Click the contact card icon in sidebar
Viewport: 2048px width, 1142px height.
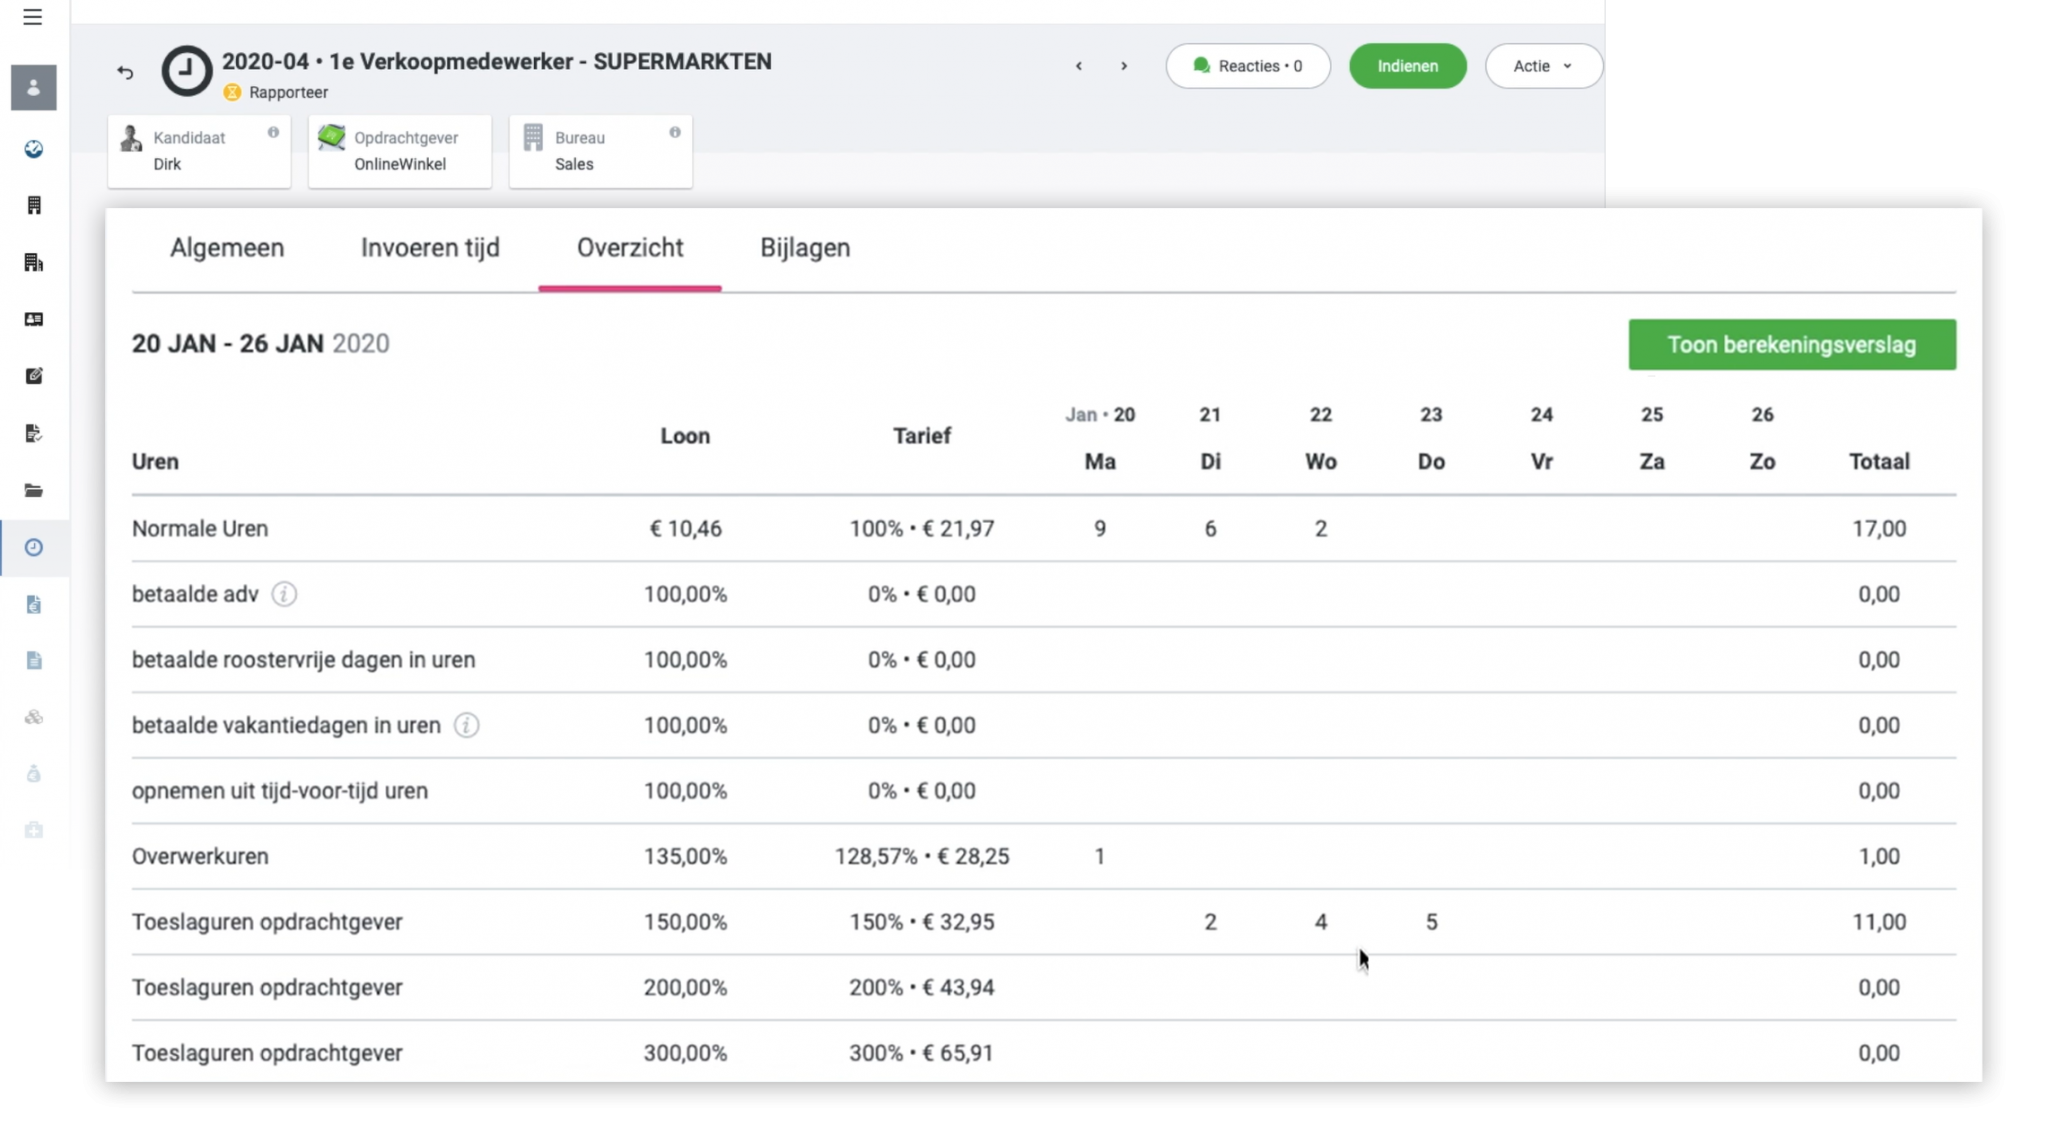pos(33,319)
